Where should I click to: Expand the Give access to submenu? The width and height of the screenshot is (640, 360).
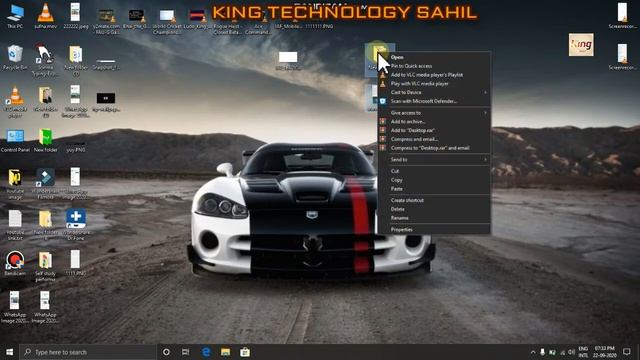434,113
